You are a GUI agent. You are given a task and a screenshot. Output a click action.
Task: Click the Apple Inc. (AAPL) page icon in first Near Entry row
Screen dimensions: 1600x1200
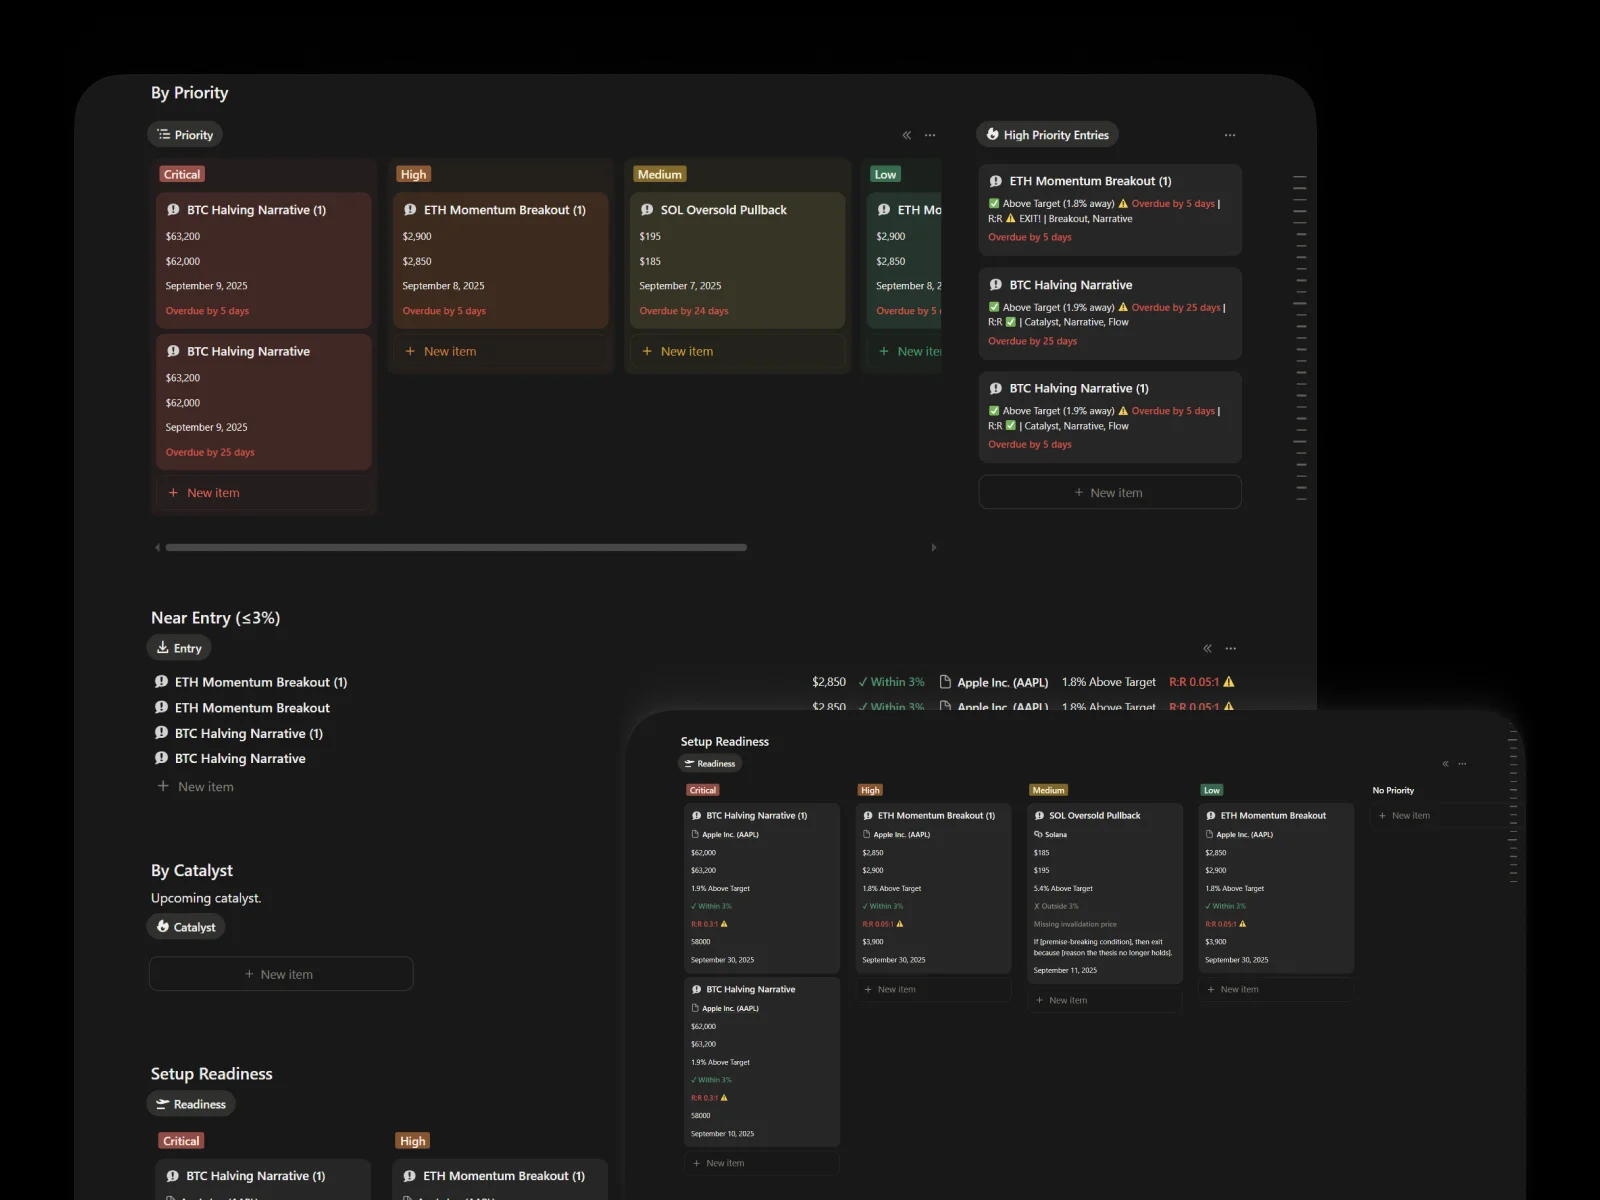(x=945, y=682)
